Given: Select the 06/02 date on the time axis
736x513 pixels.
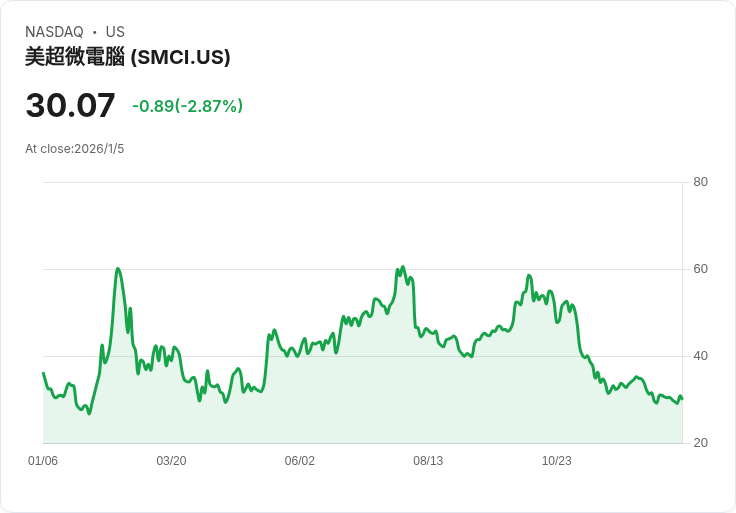Looking at the screenshot, I should (300, 461).
